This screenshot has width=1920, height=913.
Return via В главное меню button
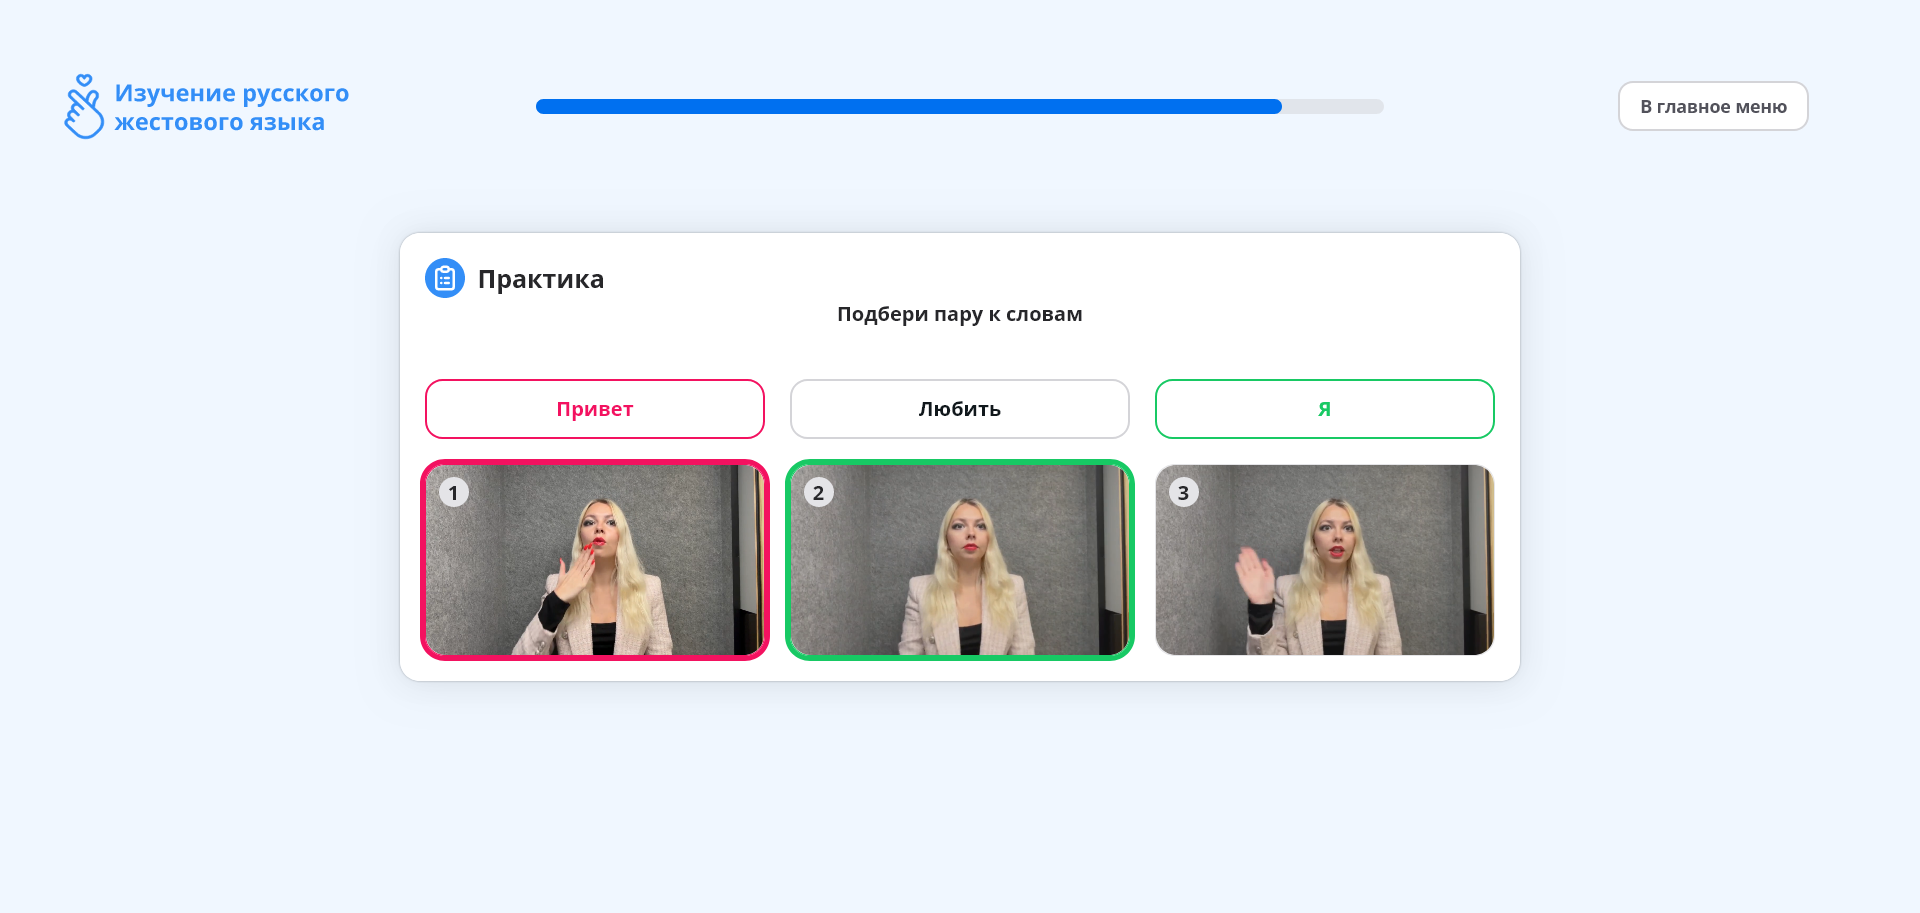(1713, 106)
